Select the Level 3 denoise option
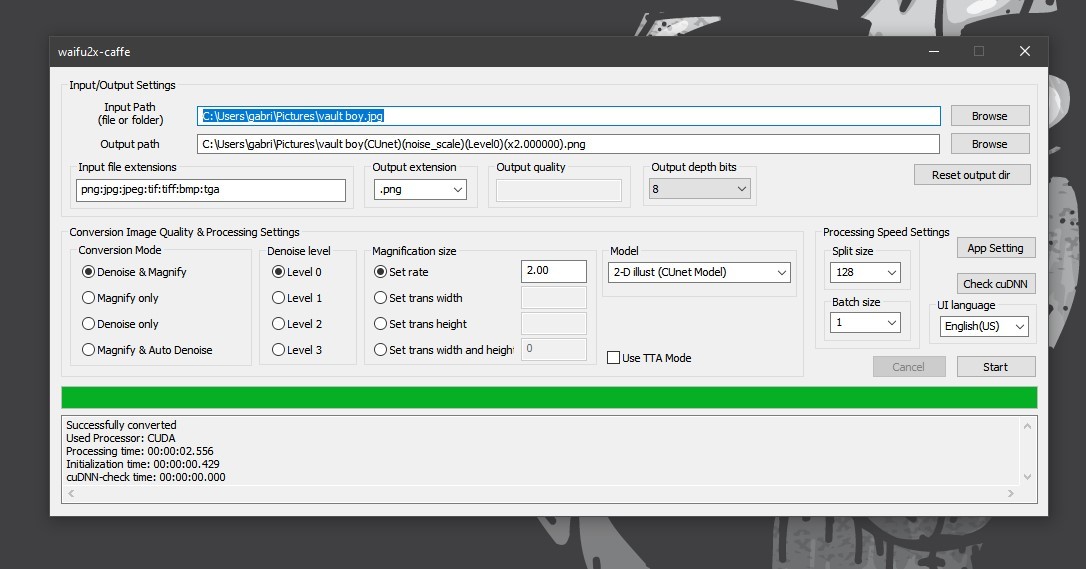This screenshot has width=1086, height=569. 279,350
